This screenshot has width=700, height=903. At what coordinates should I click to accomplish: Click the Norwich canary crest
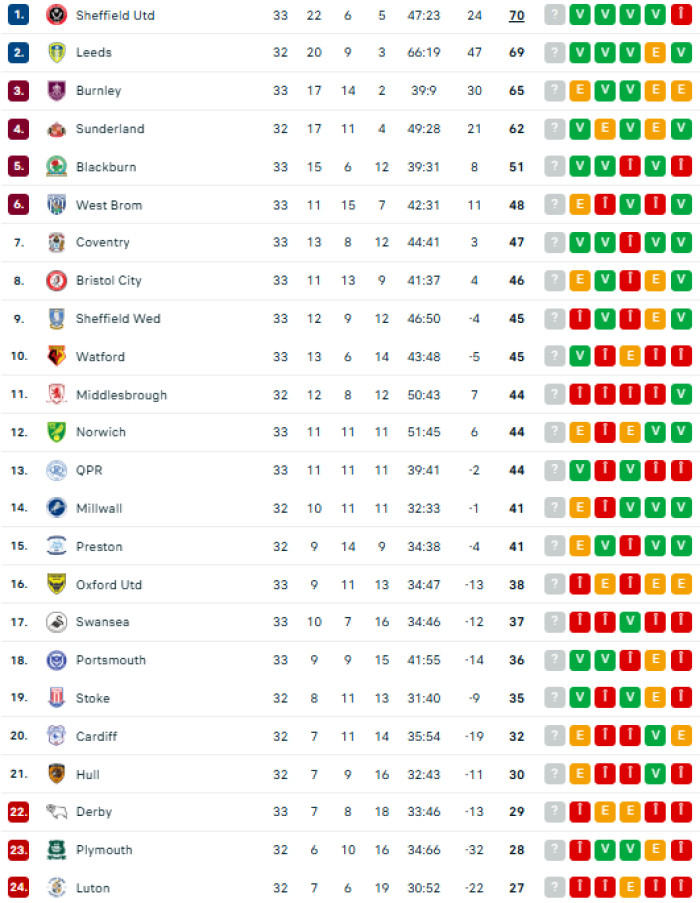click(56, 432)
